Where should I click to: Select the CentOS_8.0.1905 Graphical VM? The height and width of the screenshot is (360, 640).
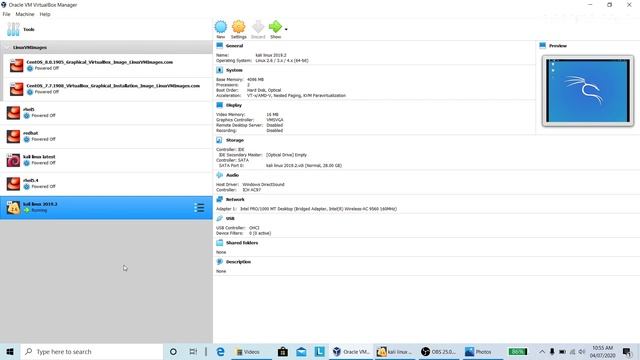tap(108, 65)
